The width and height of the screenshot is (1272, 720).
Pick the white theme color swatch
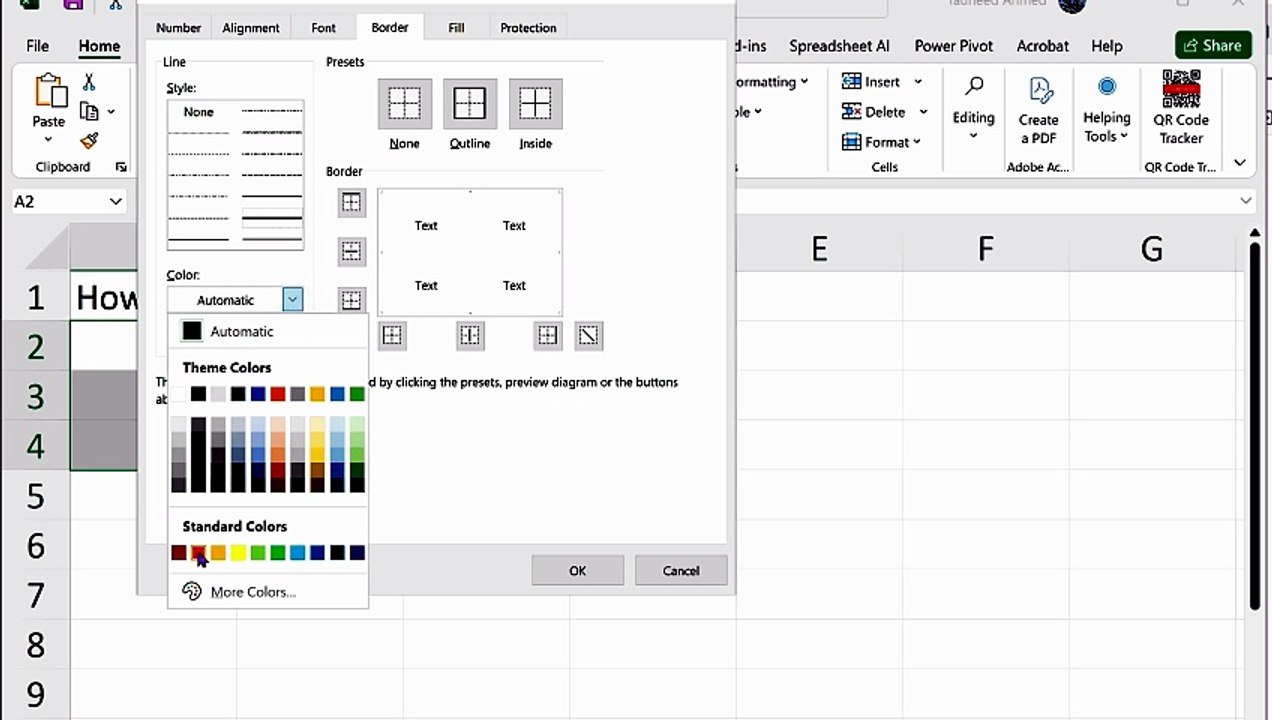(179, 394)
